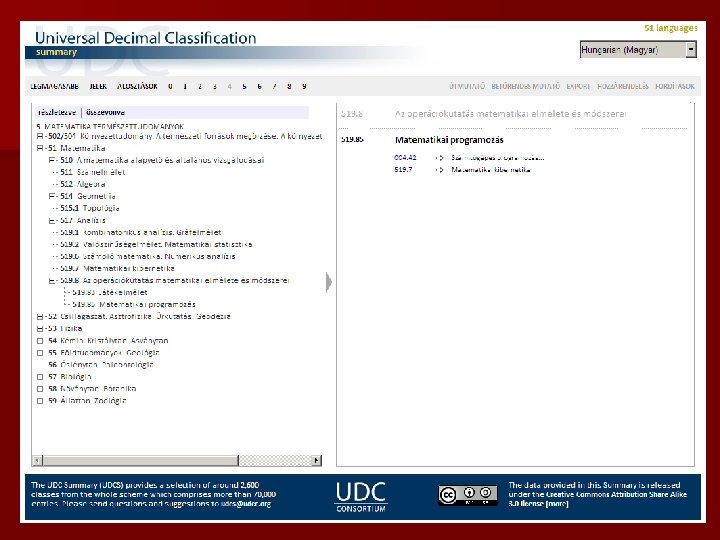Viewport: 720px width, 540px height.
Task: Open the EXPORT menu item
Action: coord(578,86)
